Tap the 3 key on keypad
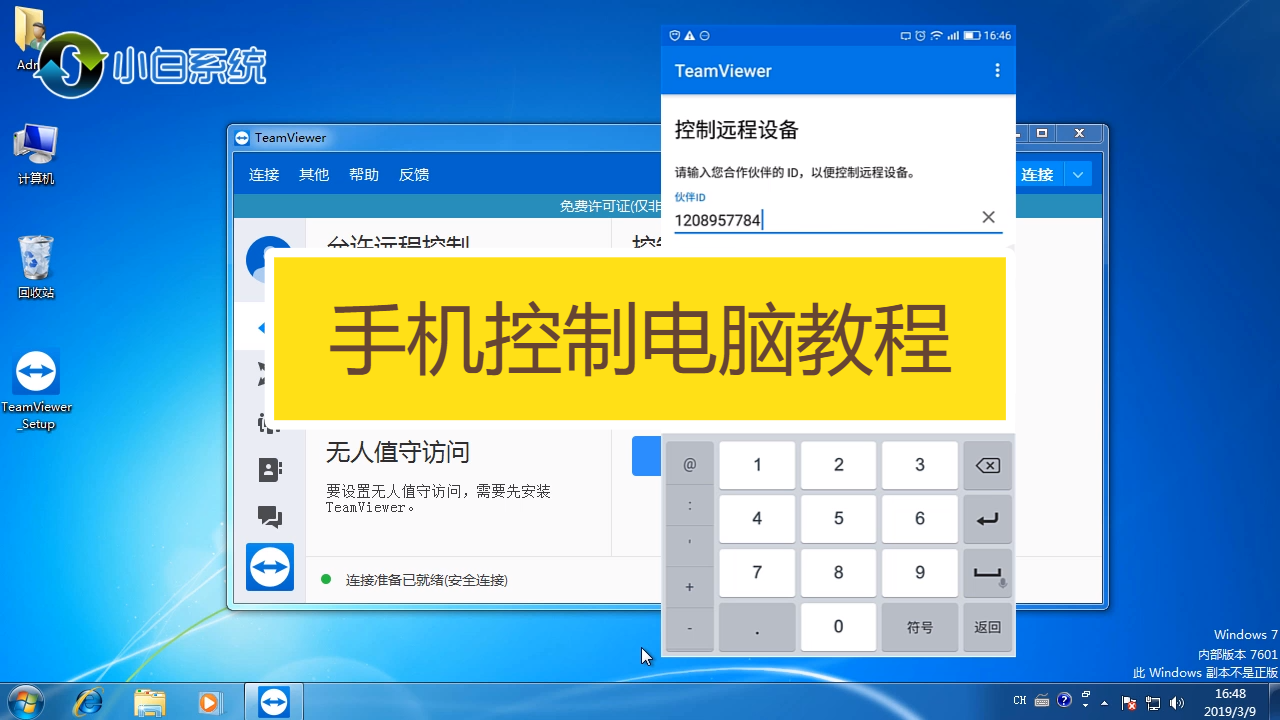The width and height of the screenshot is (1280, 720). point(920,465)
